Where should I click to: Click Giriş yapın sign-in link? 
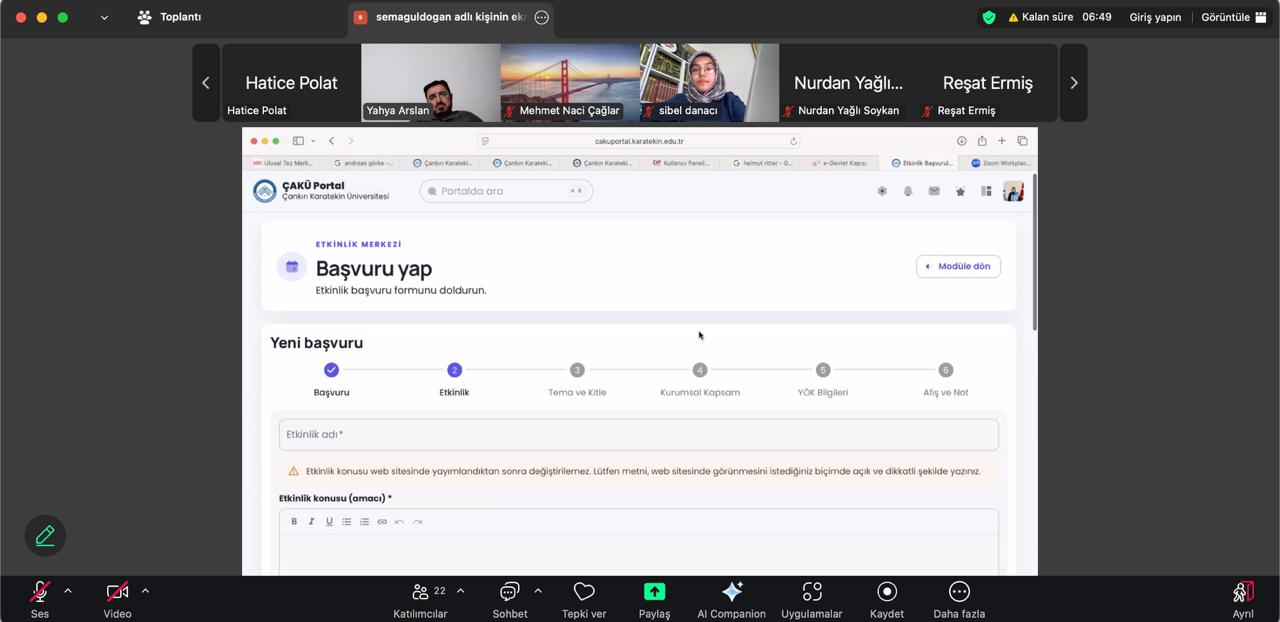1155,17
